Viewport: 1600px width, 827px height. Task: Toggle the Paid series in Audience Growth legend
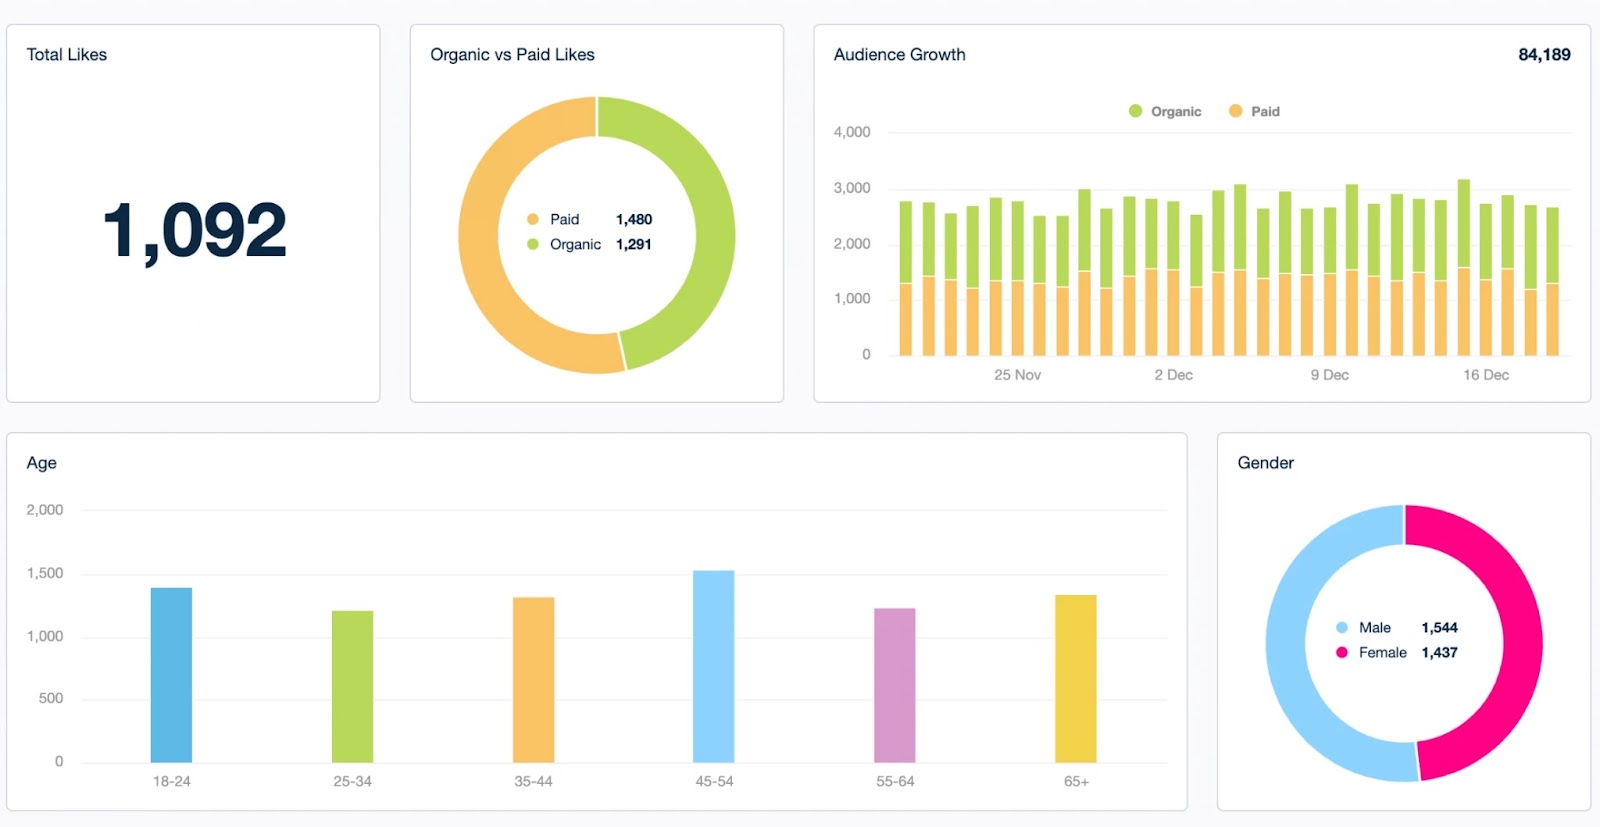click(1254, 111)
